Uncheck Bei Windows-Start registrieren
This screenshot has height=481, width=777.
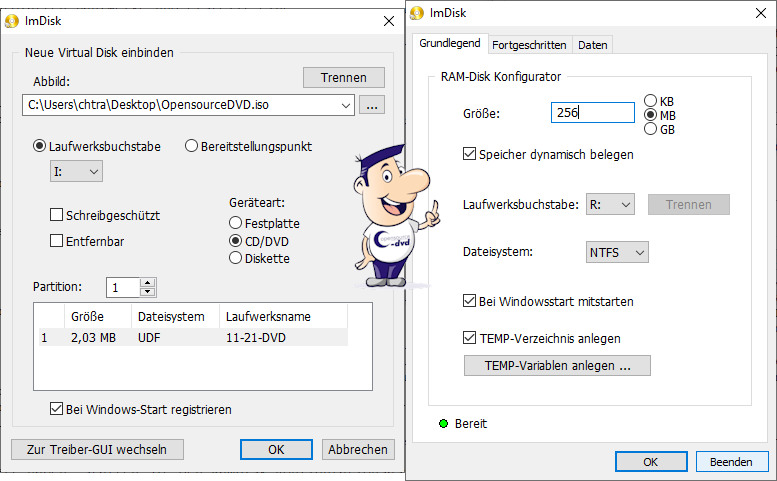click(57, 409)
